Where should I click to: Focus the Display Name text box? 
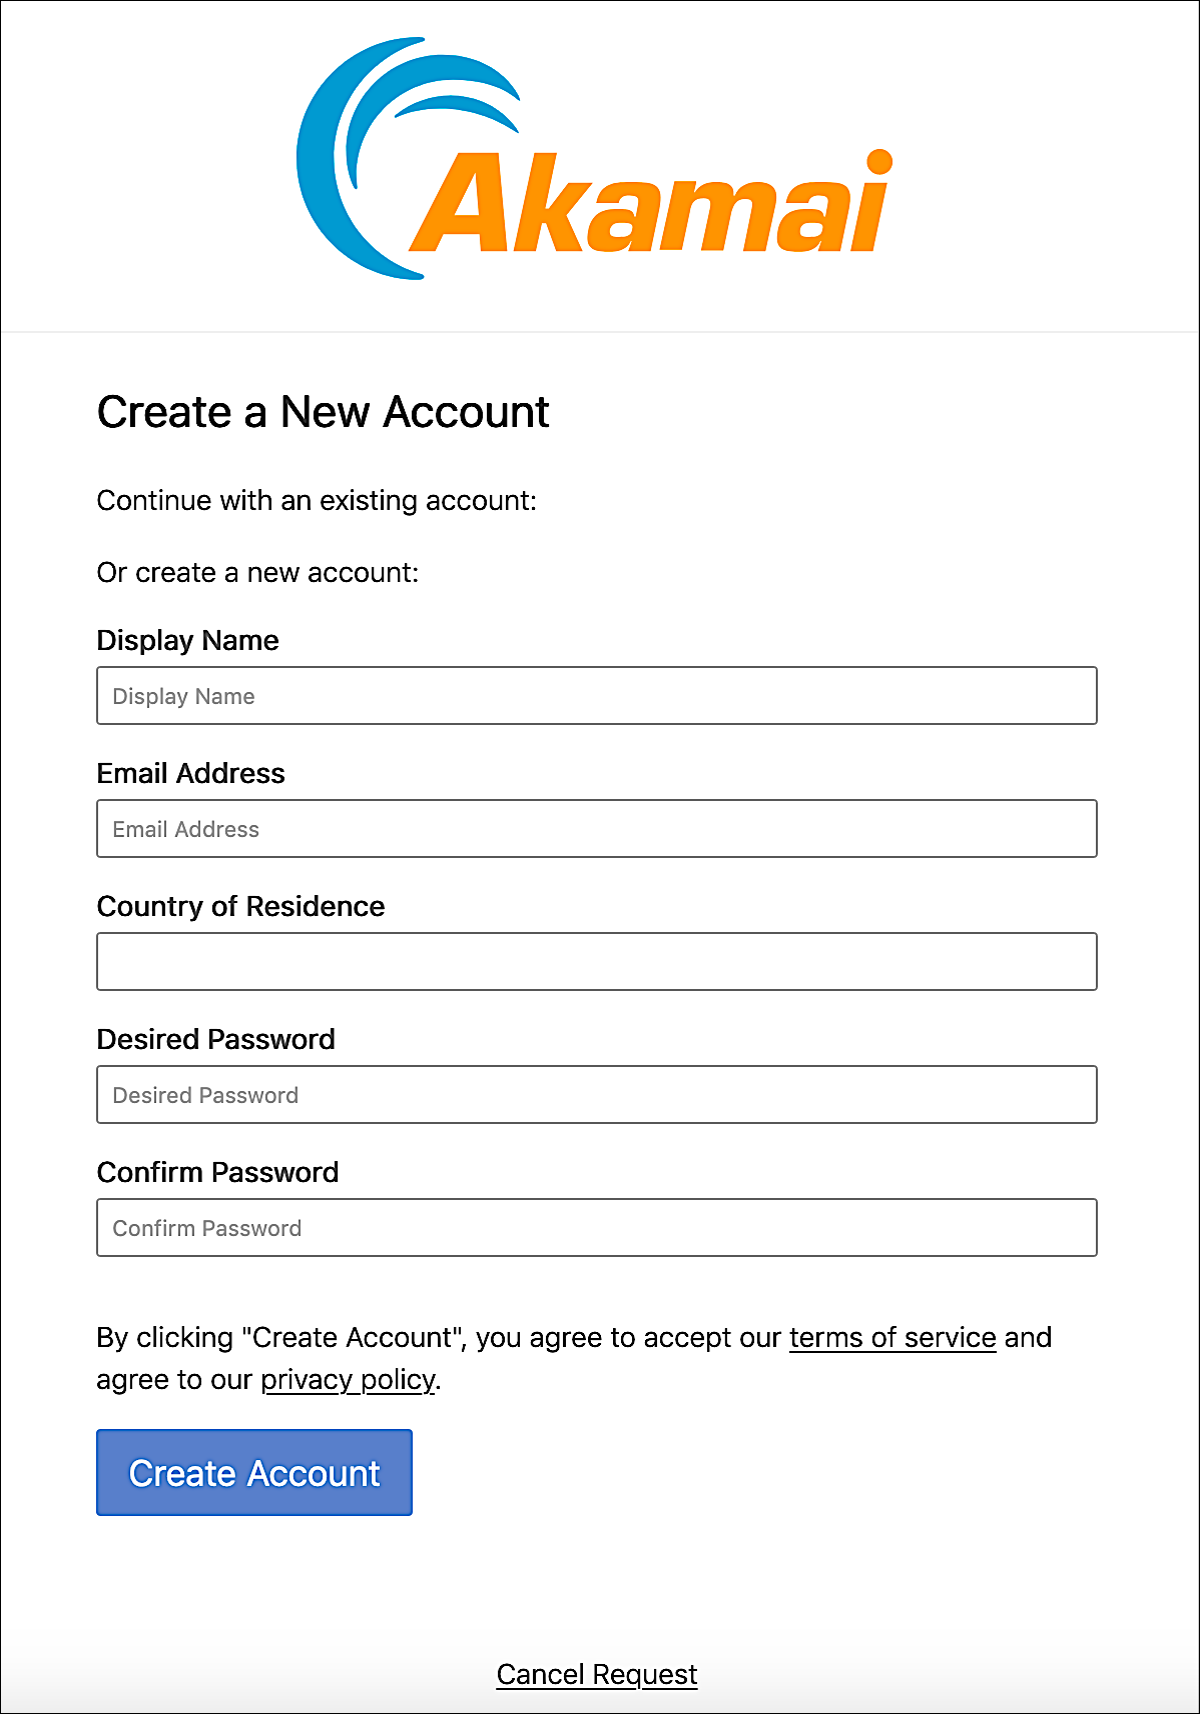tap(596, 696)
